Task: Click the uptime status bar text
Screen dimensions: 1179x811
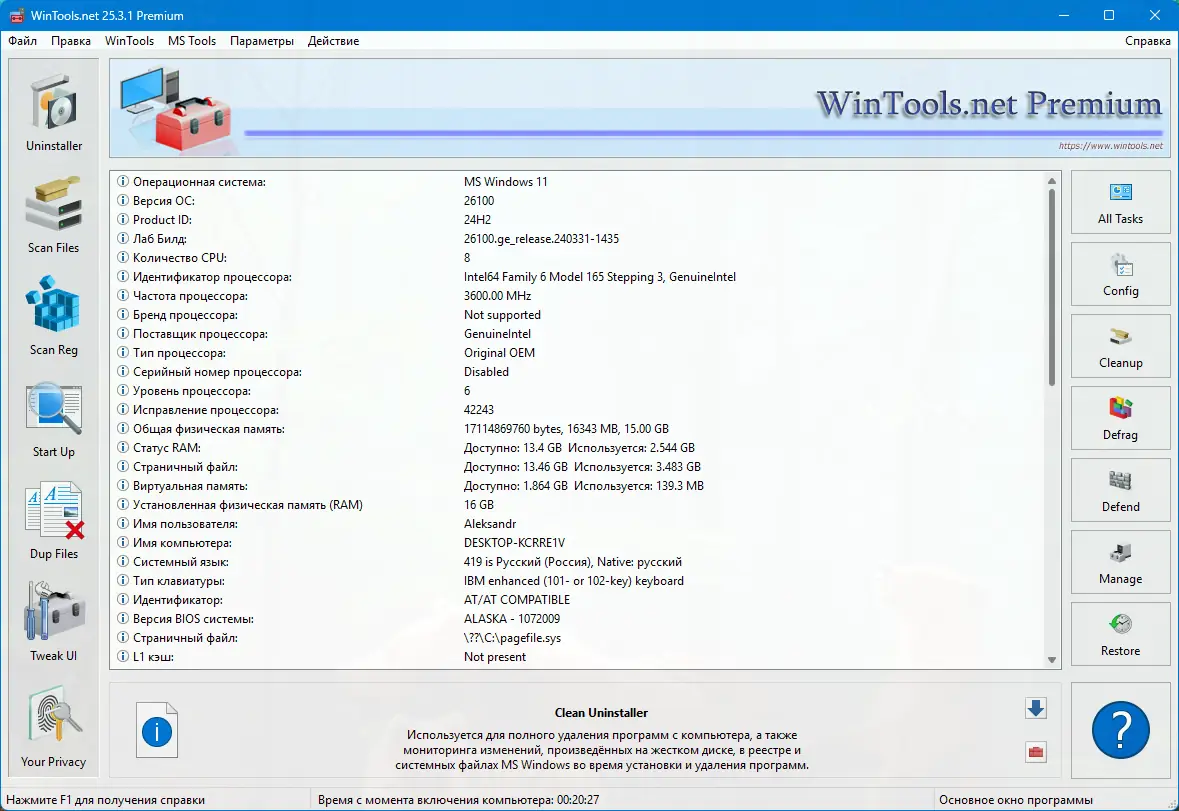Action: [x=458, y=800]
